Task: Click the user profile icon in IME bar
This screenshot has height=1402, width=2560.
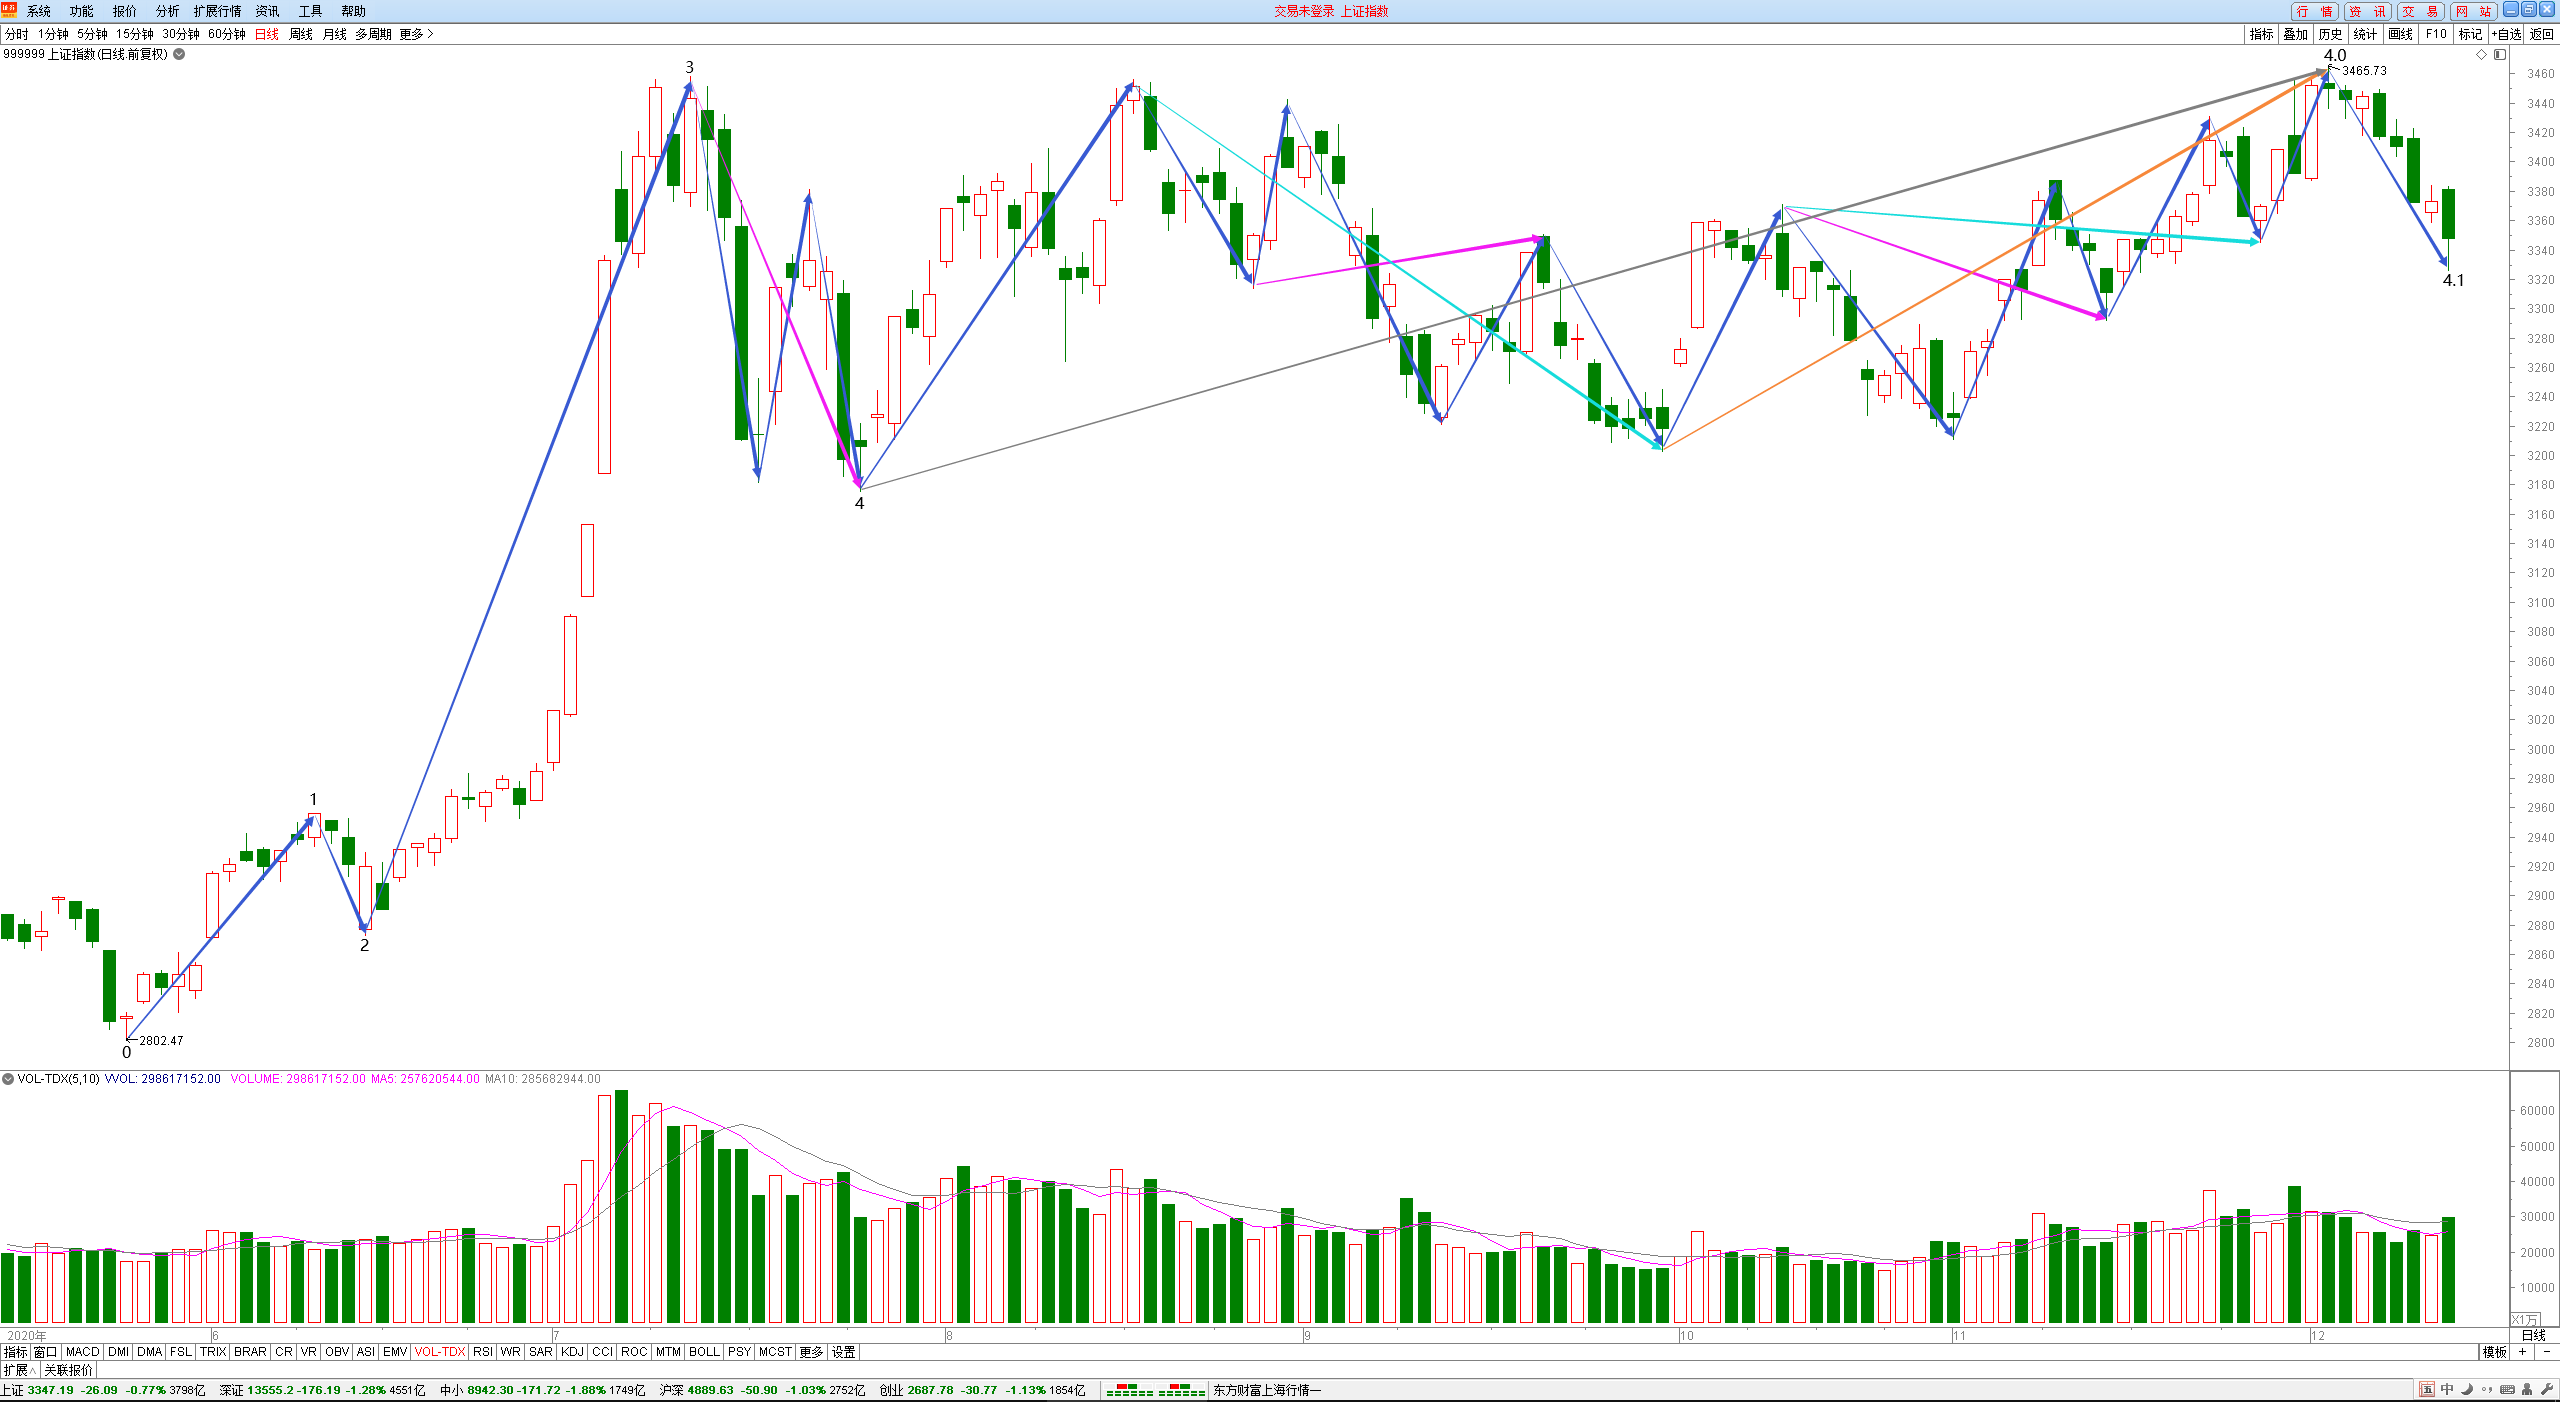Action: click(2527, 1389)
